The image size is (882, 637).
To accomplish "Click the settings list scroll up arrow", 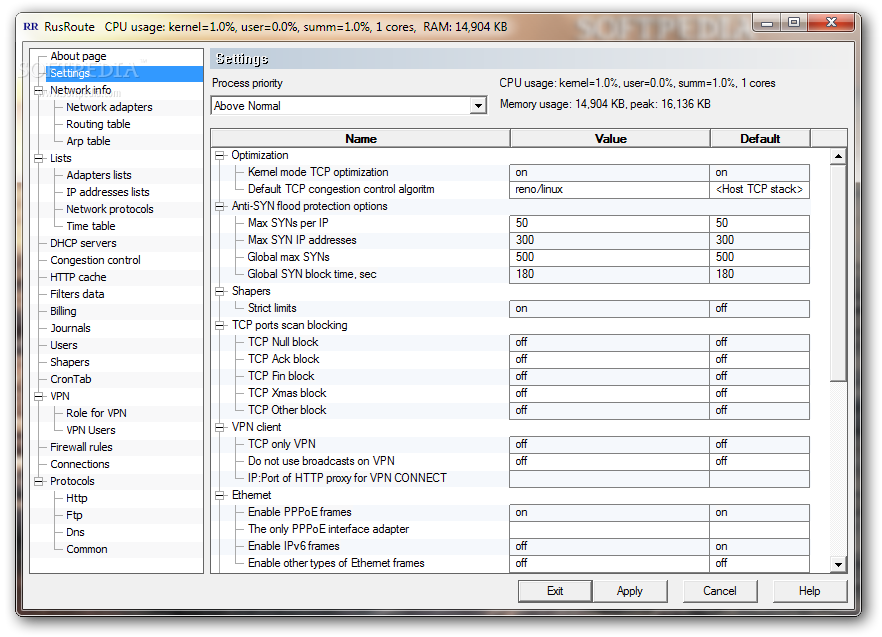I will (x=838, y=156).
